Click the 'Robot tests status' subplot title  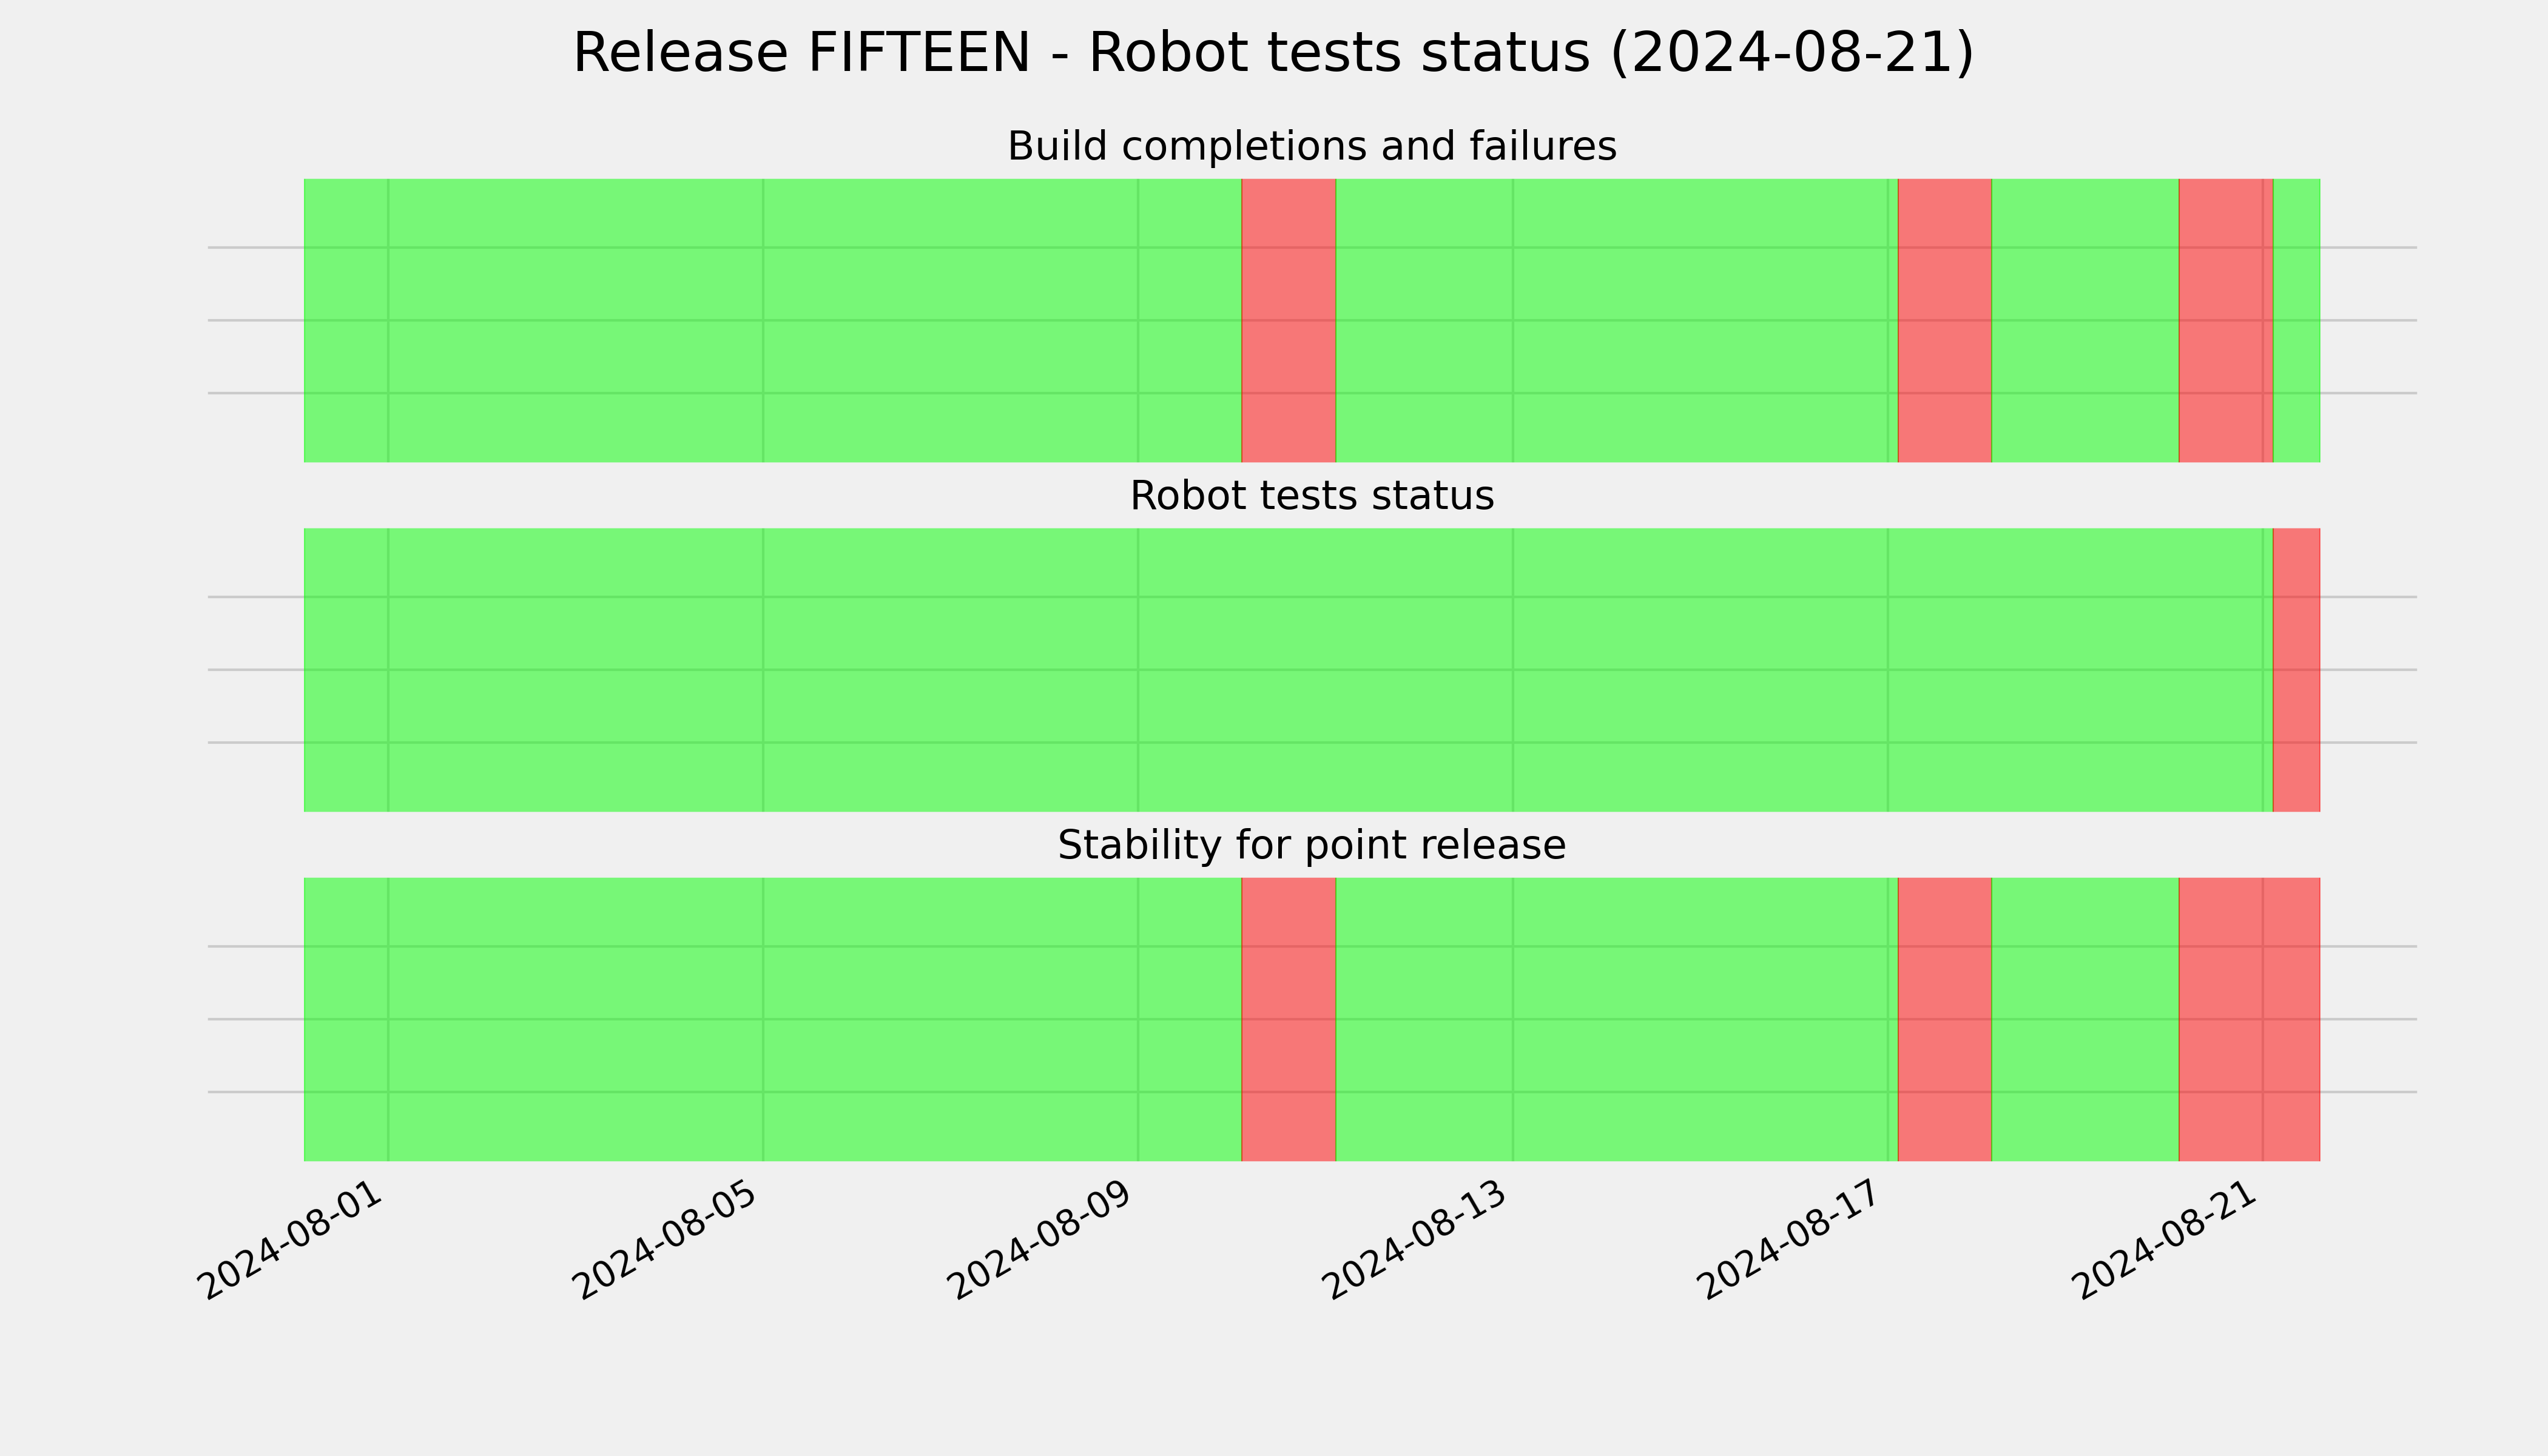pos(1311,496)
